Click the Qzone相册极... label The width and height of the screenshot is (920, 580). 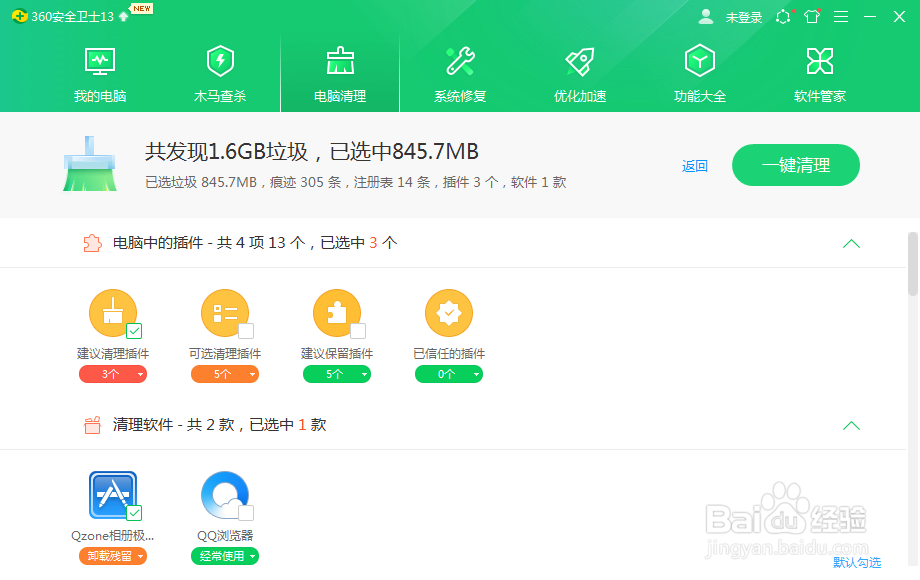pyautogui.click(x=113, y=535)
